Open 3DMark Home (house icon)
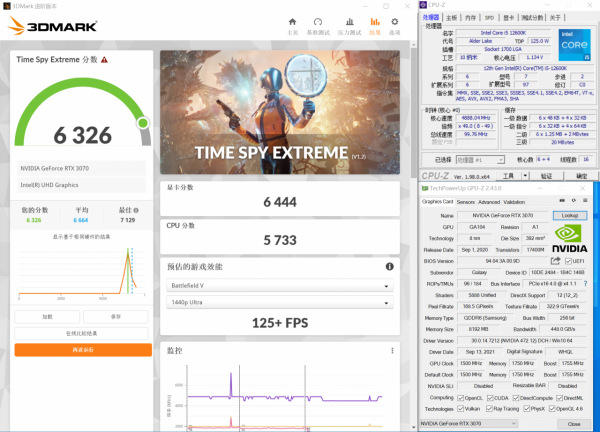The width and height of the screenshot is (600, 432). pos(292,22)
